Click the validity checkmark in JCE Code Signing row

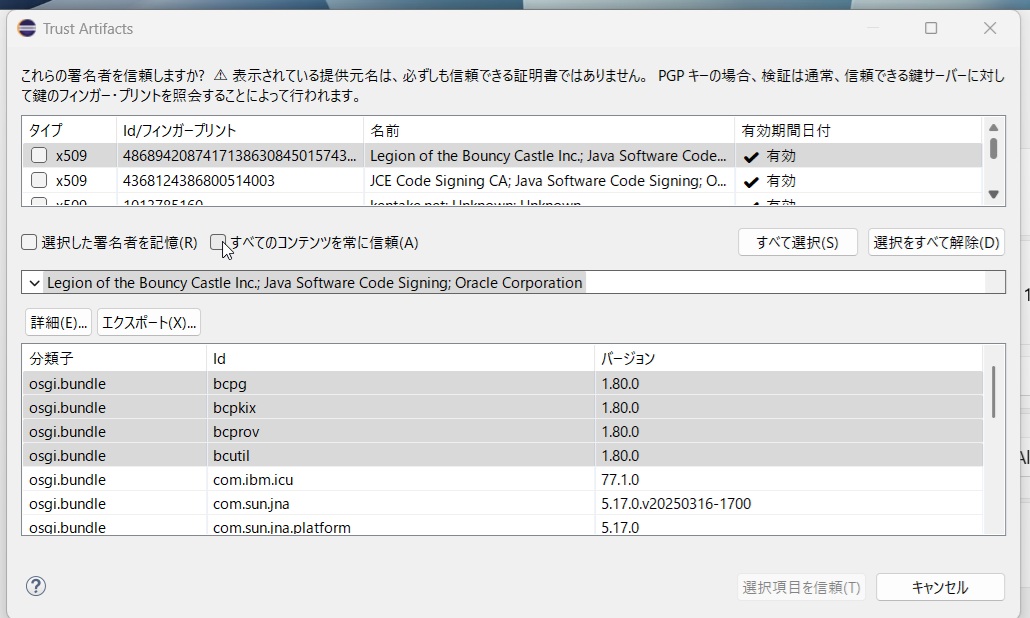coord(751,181)
